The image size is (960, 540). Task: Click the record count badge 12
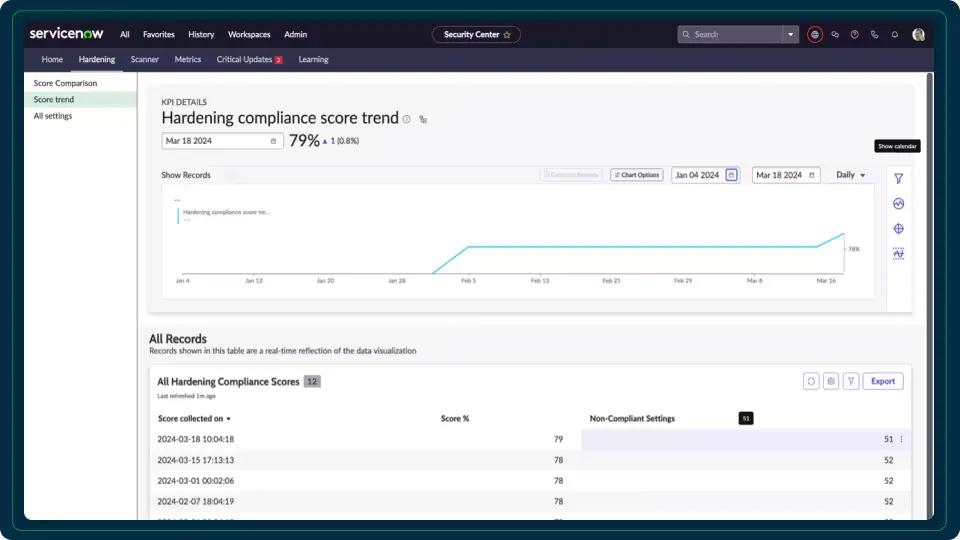click(x=312, y=381)
